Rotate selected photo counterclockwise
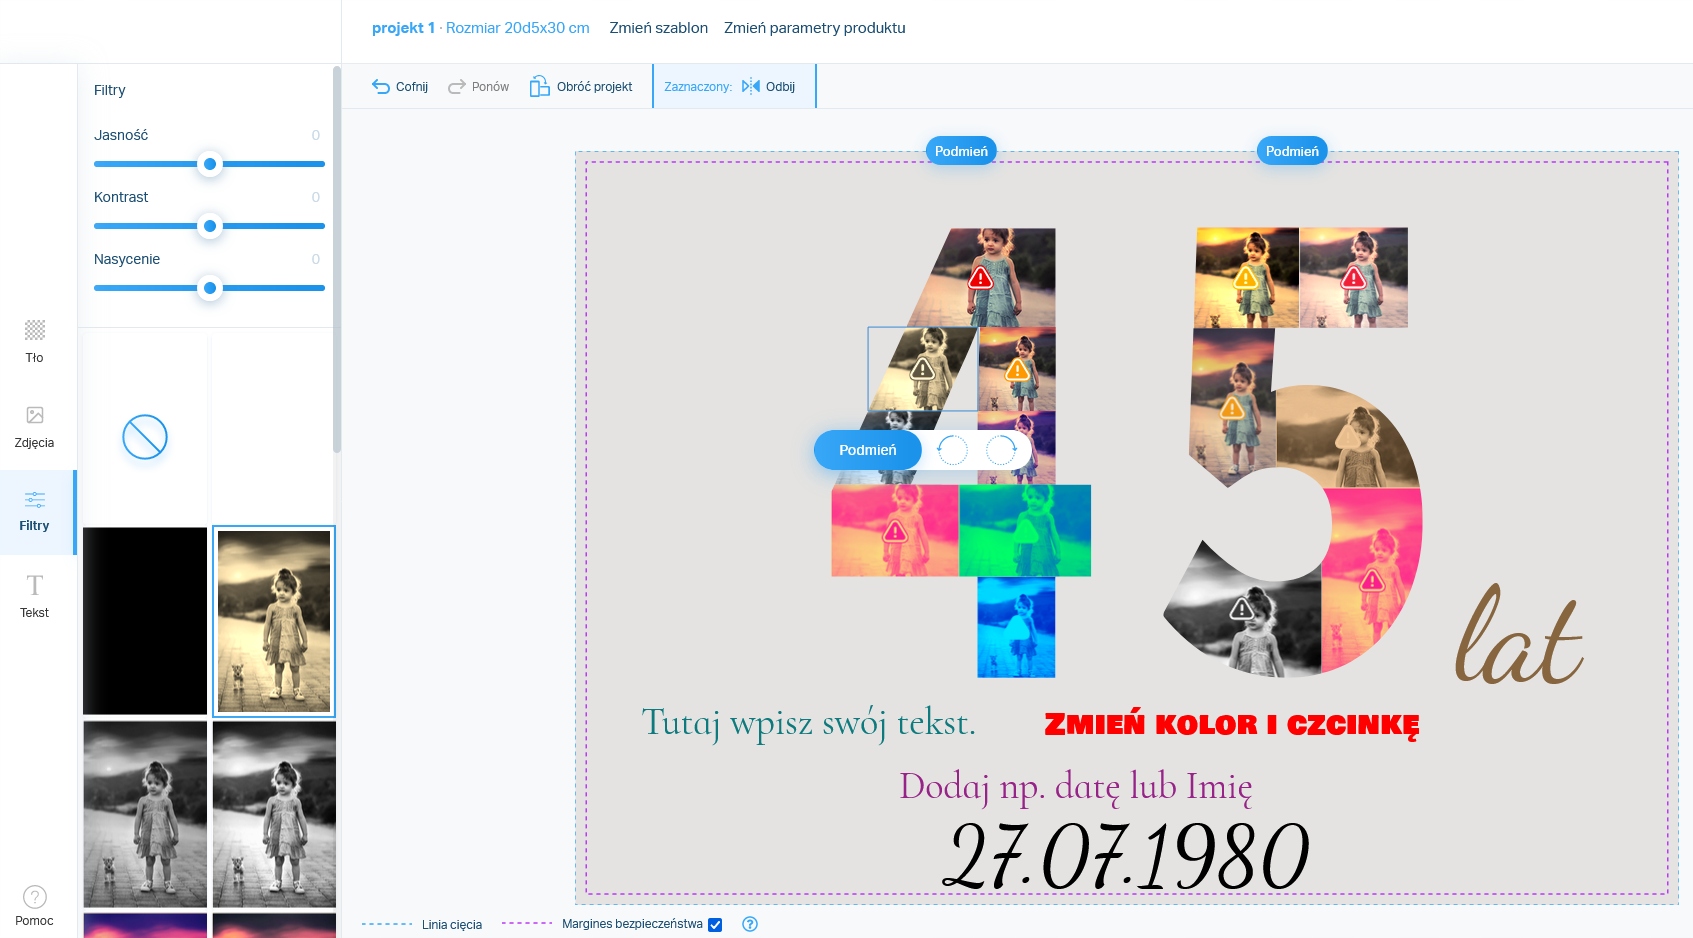Image resolution: width=1693 pixels, height=938 pixels. point(953,450)
